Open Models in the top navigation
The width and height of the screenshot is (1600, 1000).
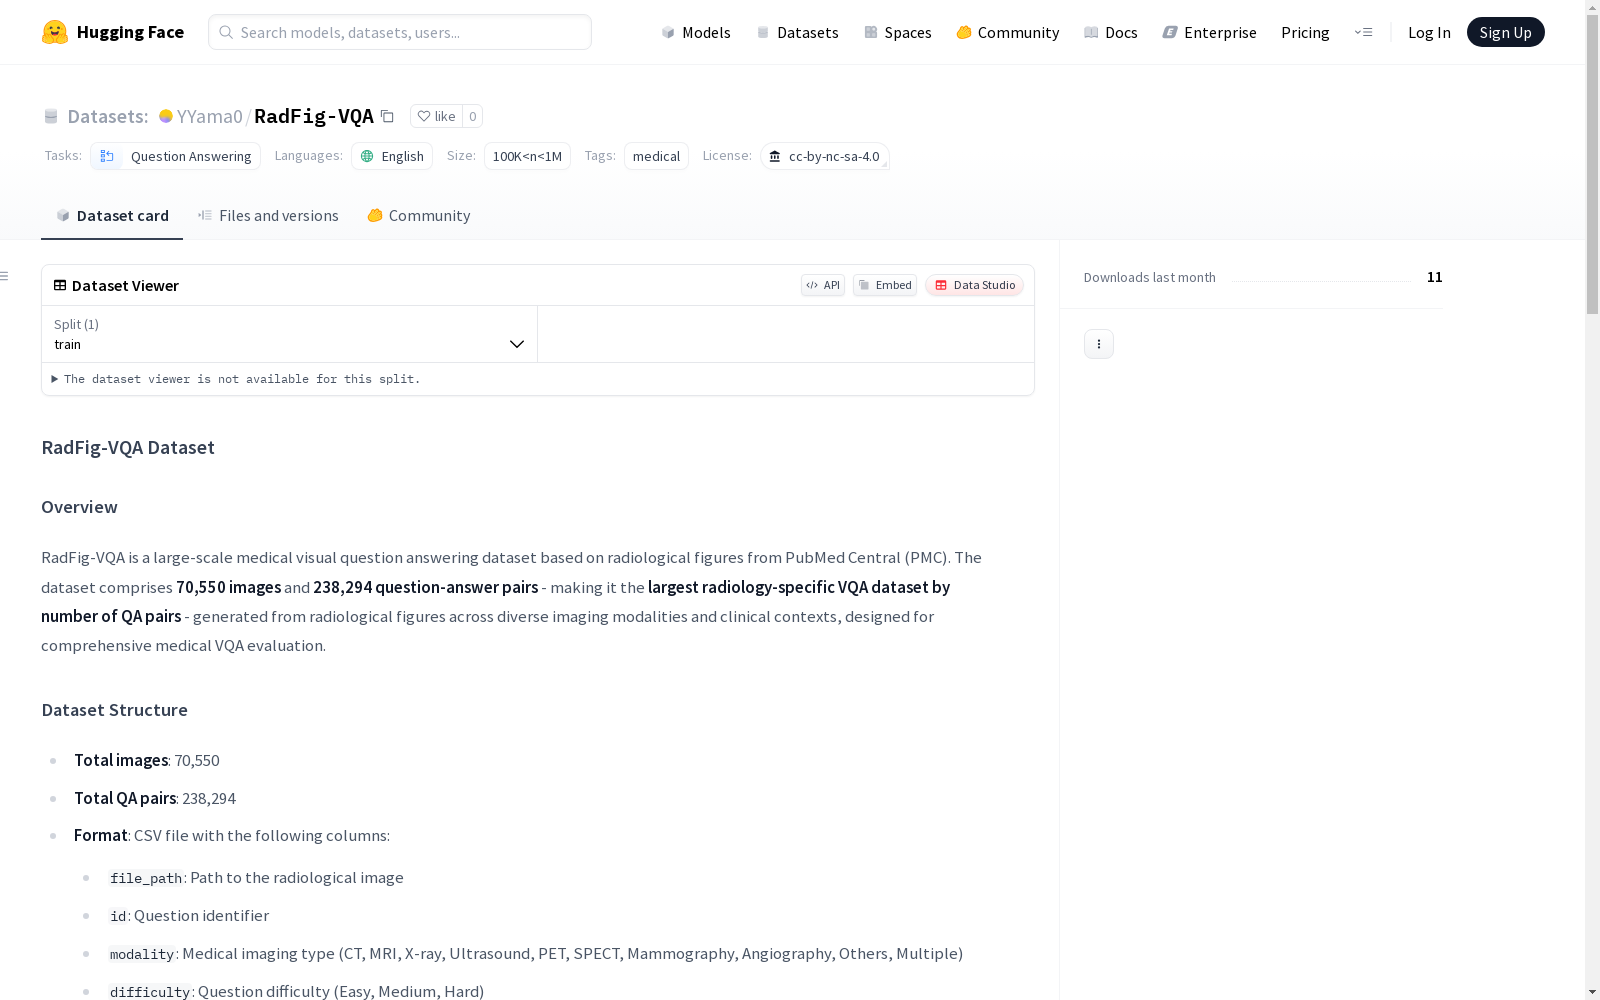[696, 32]
